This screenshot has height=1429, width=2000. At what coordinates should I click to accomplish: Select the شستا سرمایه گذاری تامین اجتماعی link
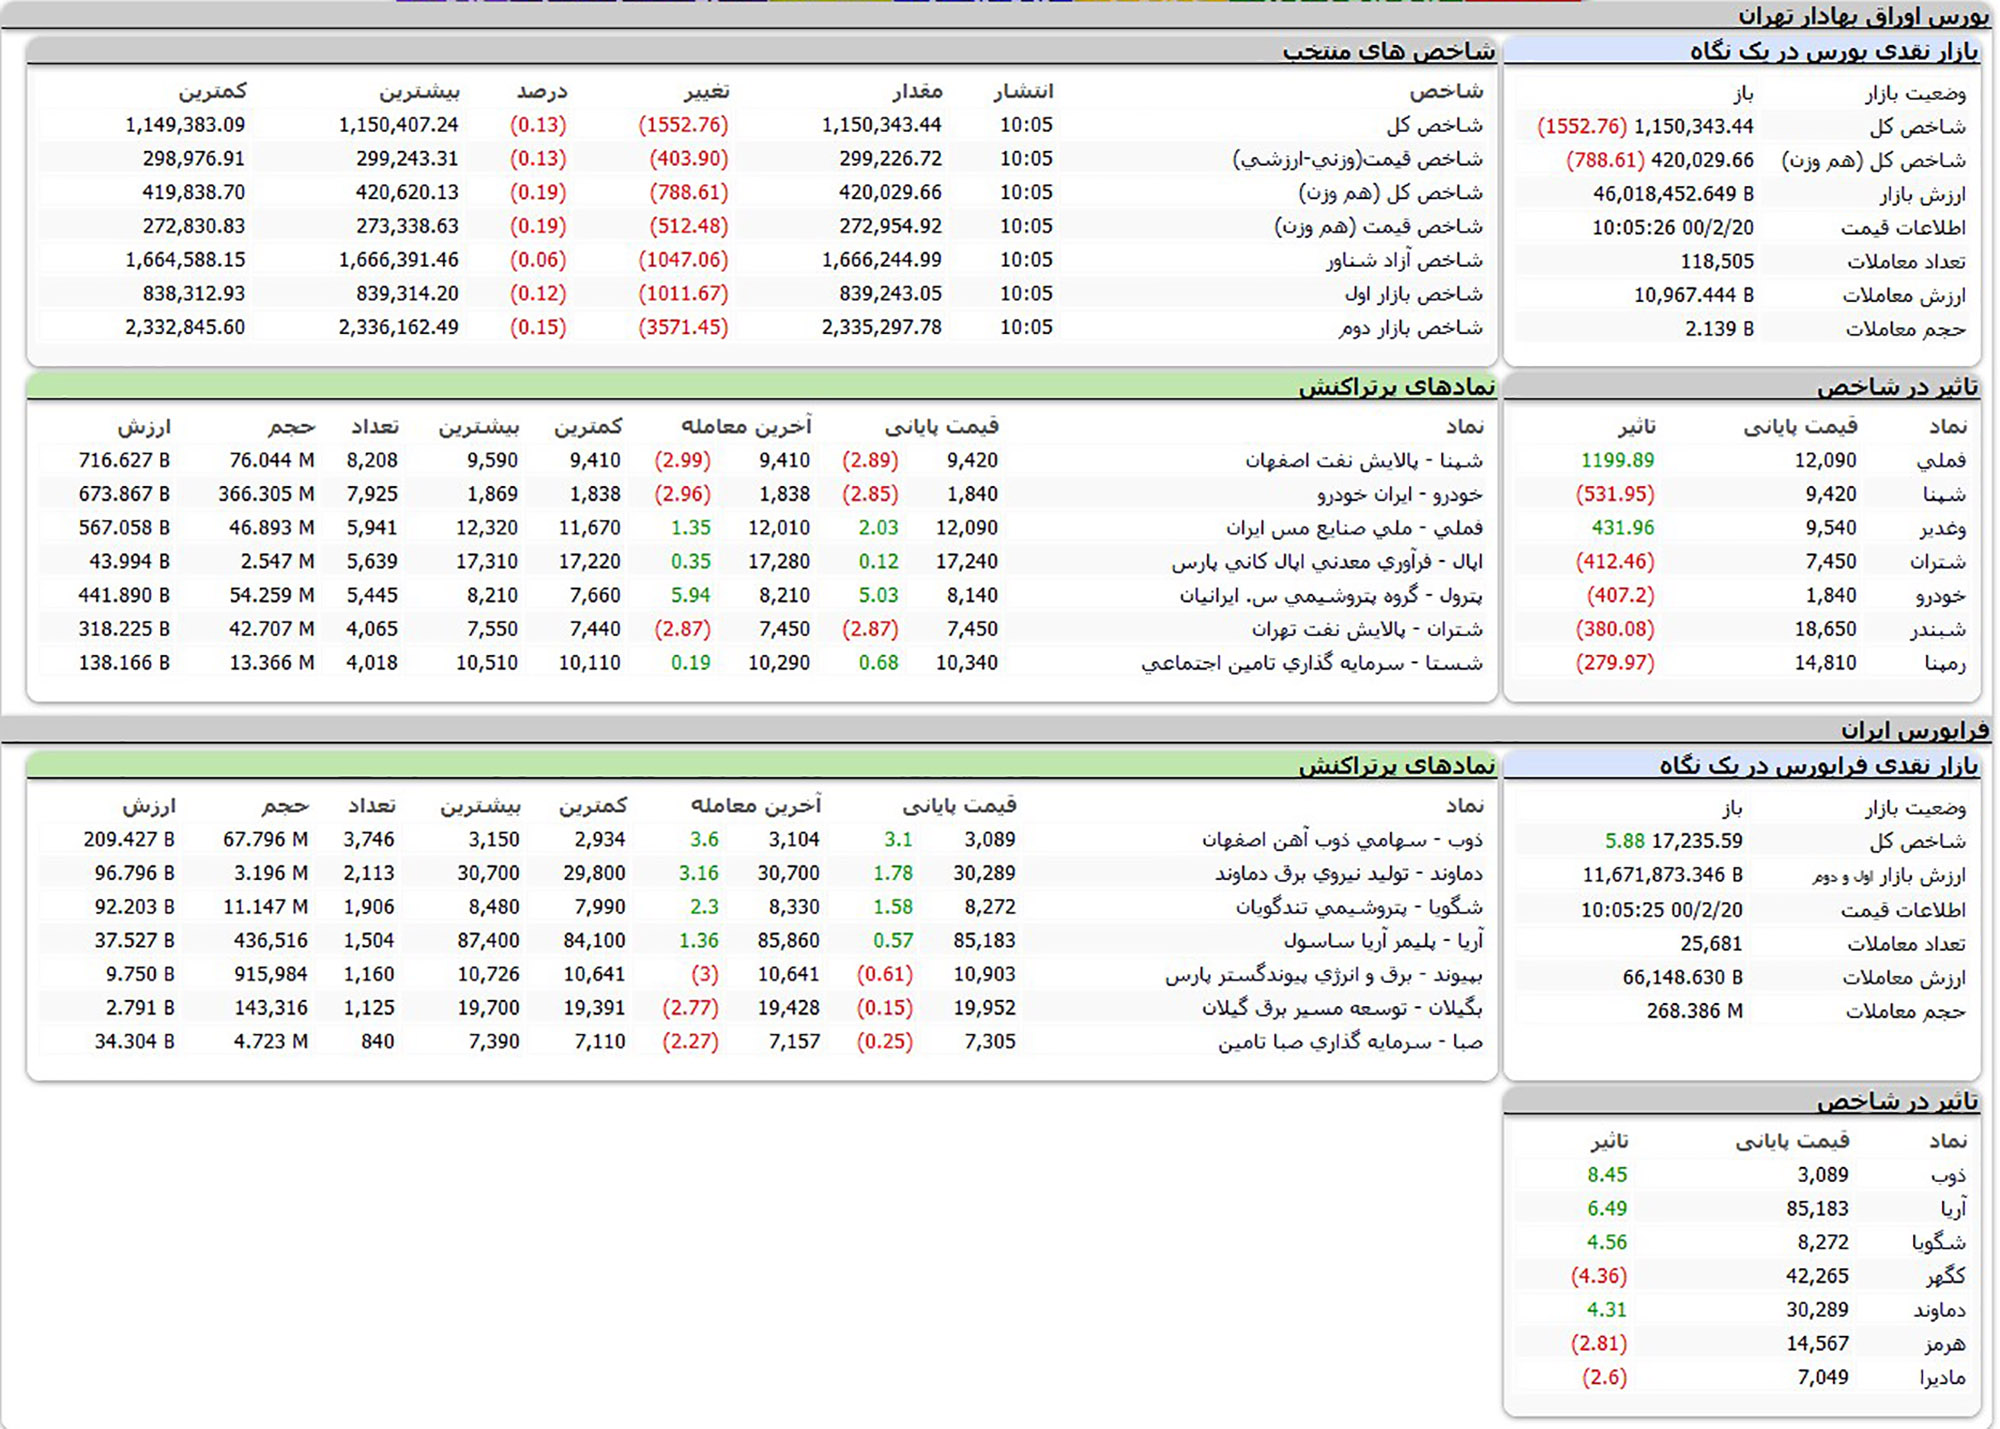coord(1311,663)
